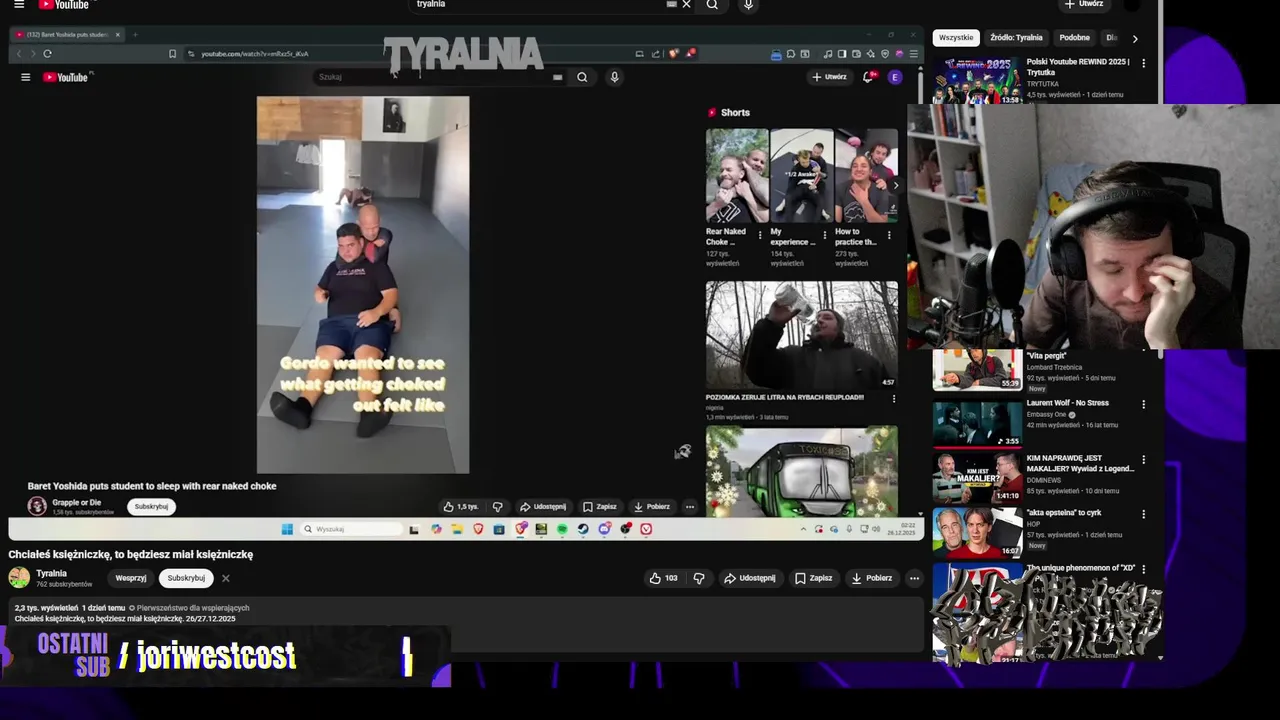This screenshot has height=720, width=1280.
Task: Dismiss the subscribe prompt X next to Subskrybuj
Action: coord(226,578)
